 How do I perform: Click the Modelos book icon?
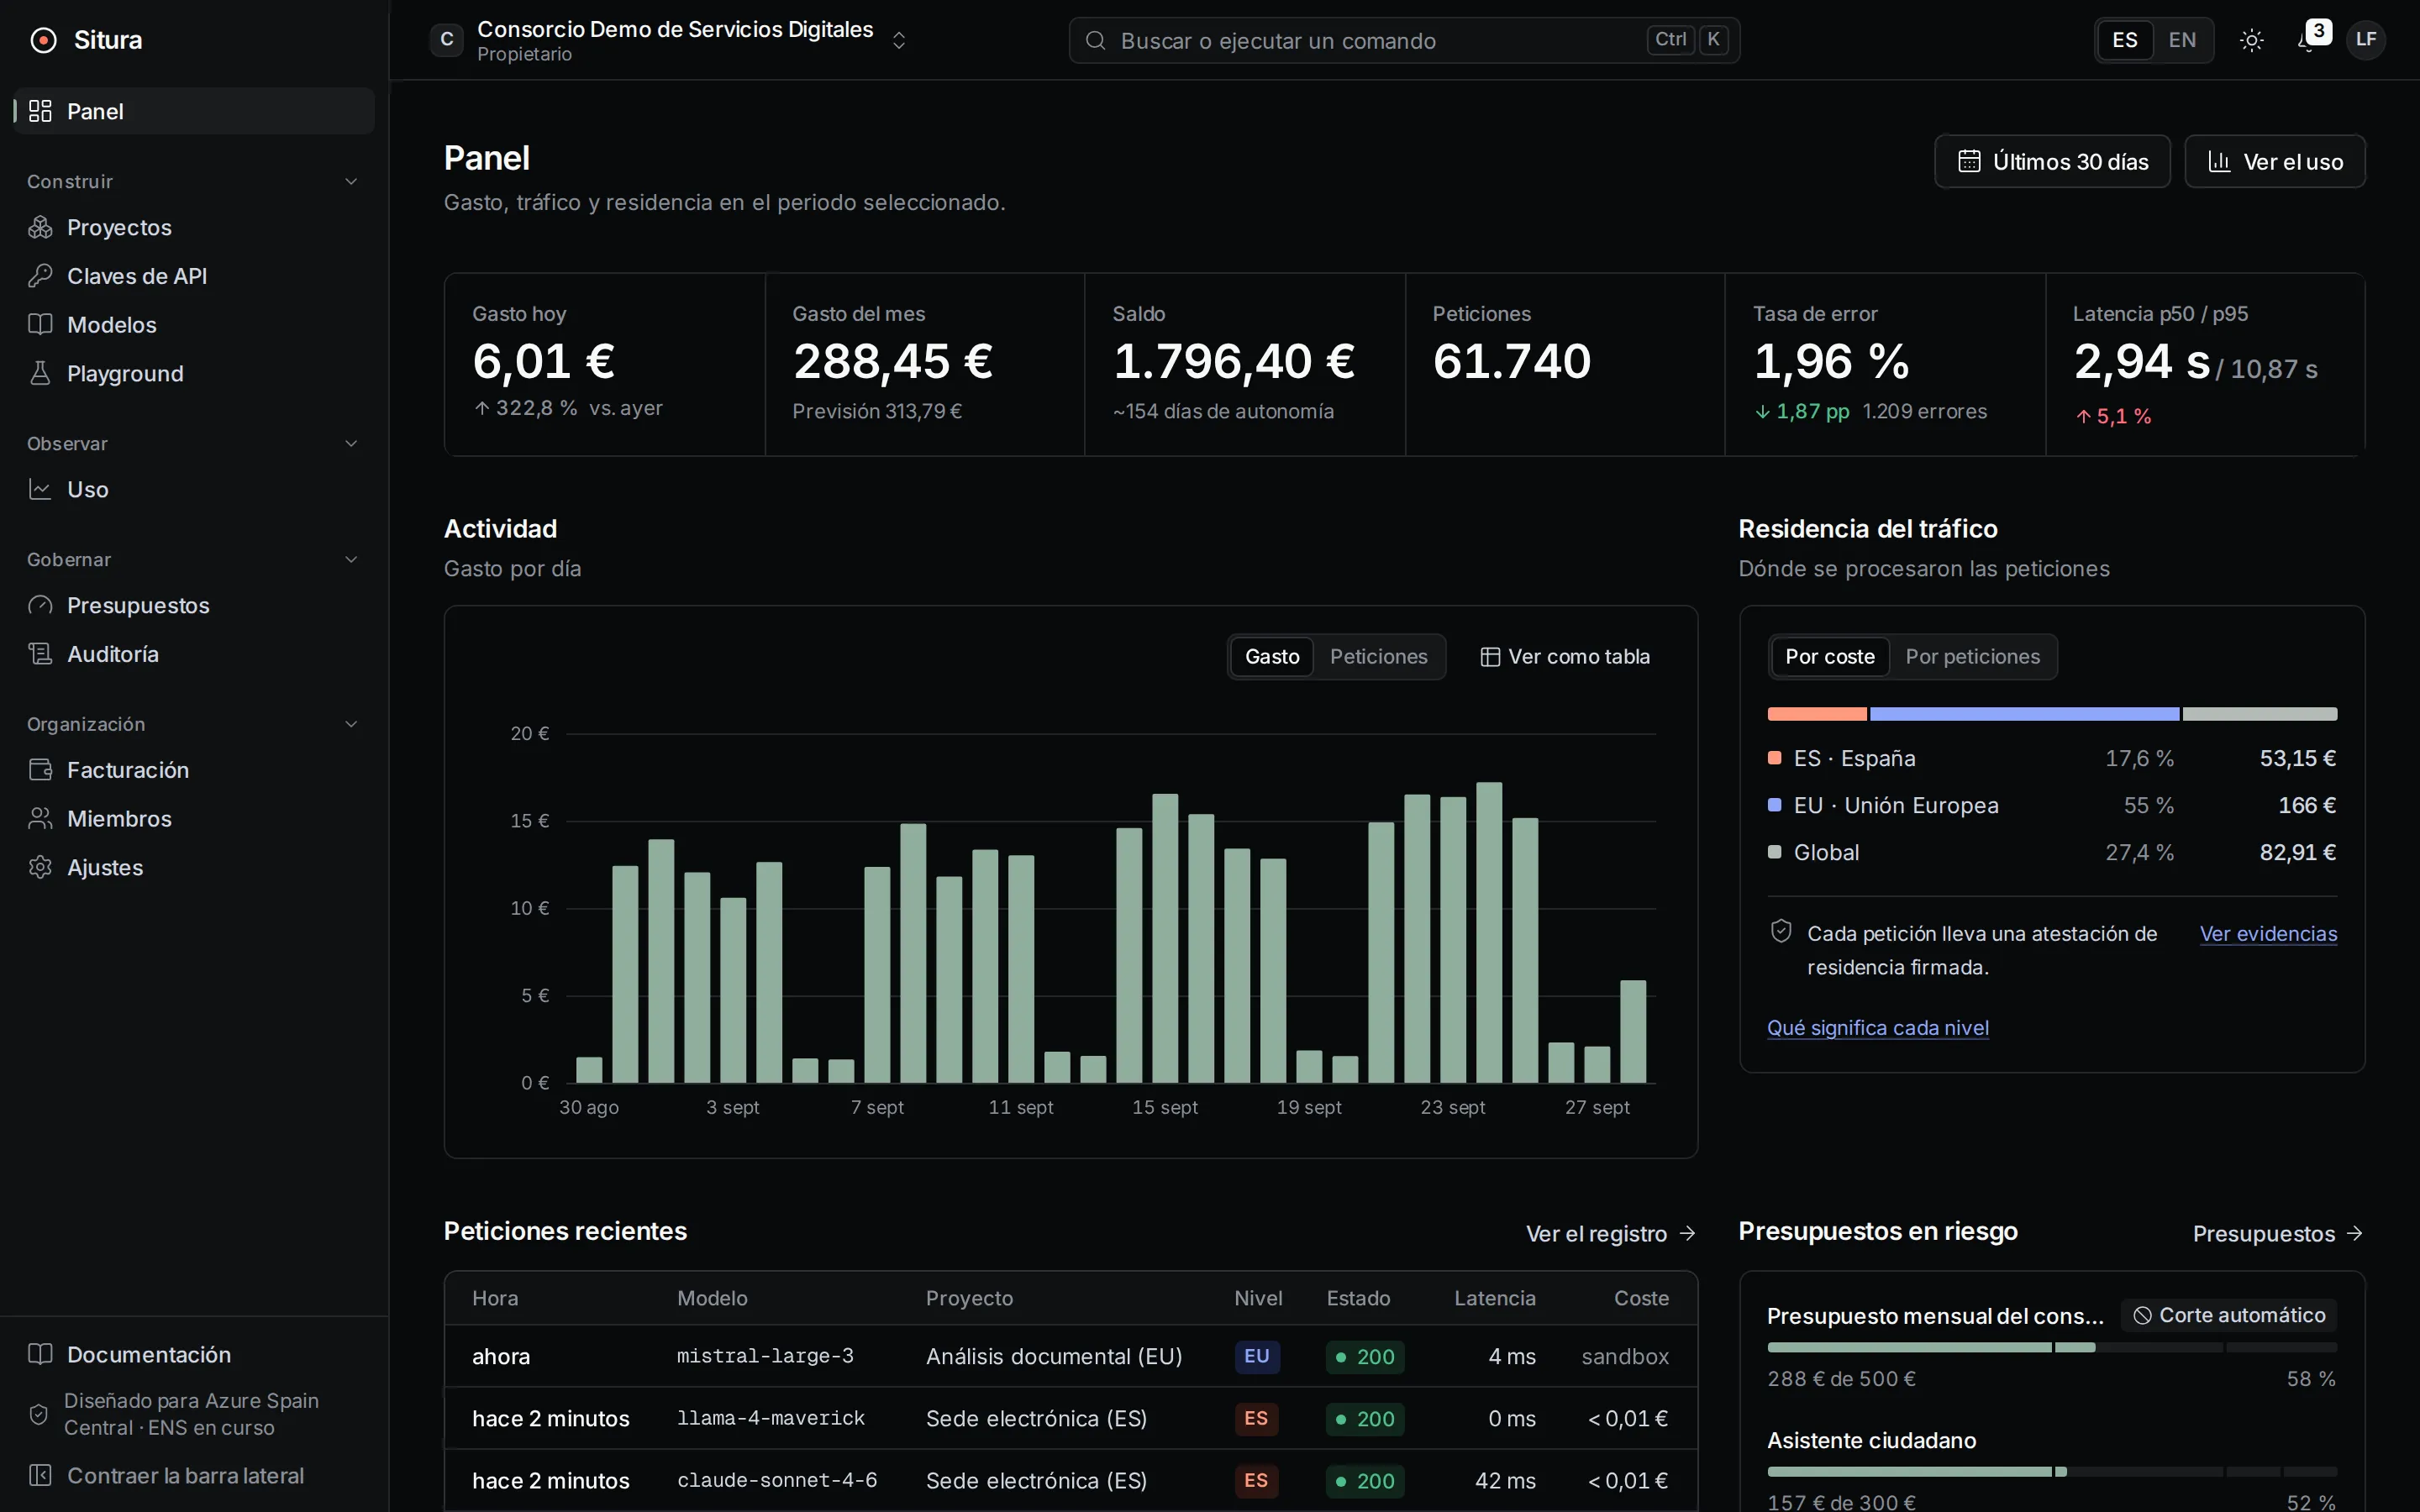pos(40,324)
